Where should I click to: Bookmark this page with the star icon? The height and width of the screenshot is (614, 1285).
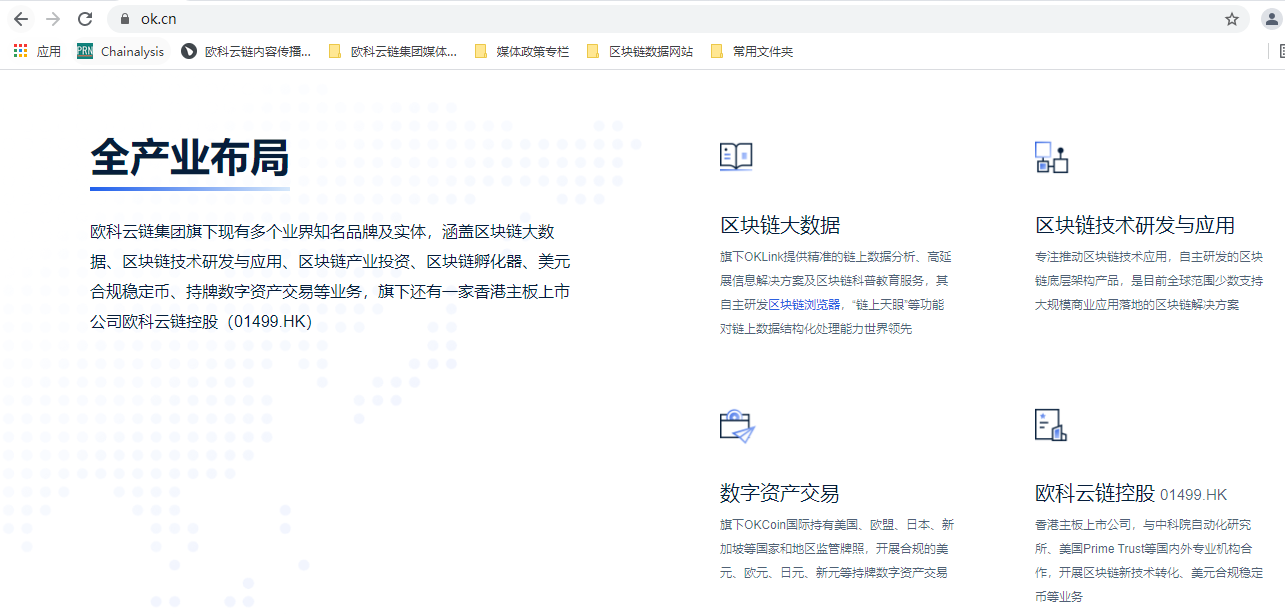click(x=1232, y=19)
